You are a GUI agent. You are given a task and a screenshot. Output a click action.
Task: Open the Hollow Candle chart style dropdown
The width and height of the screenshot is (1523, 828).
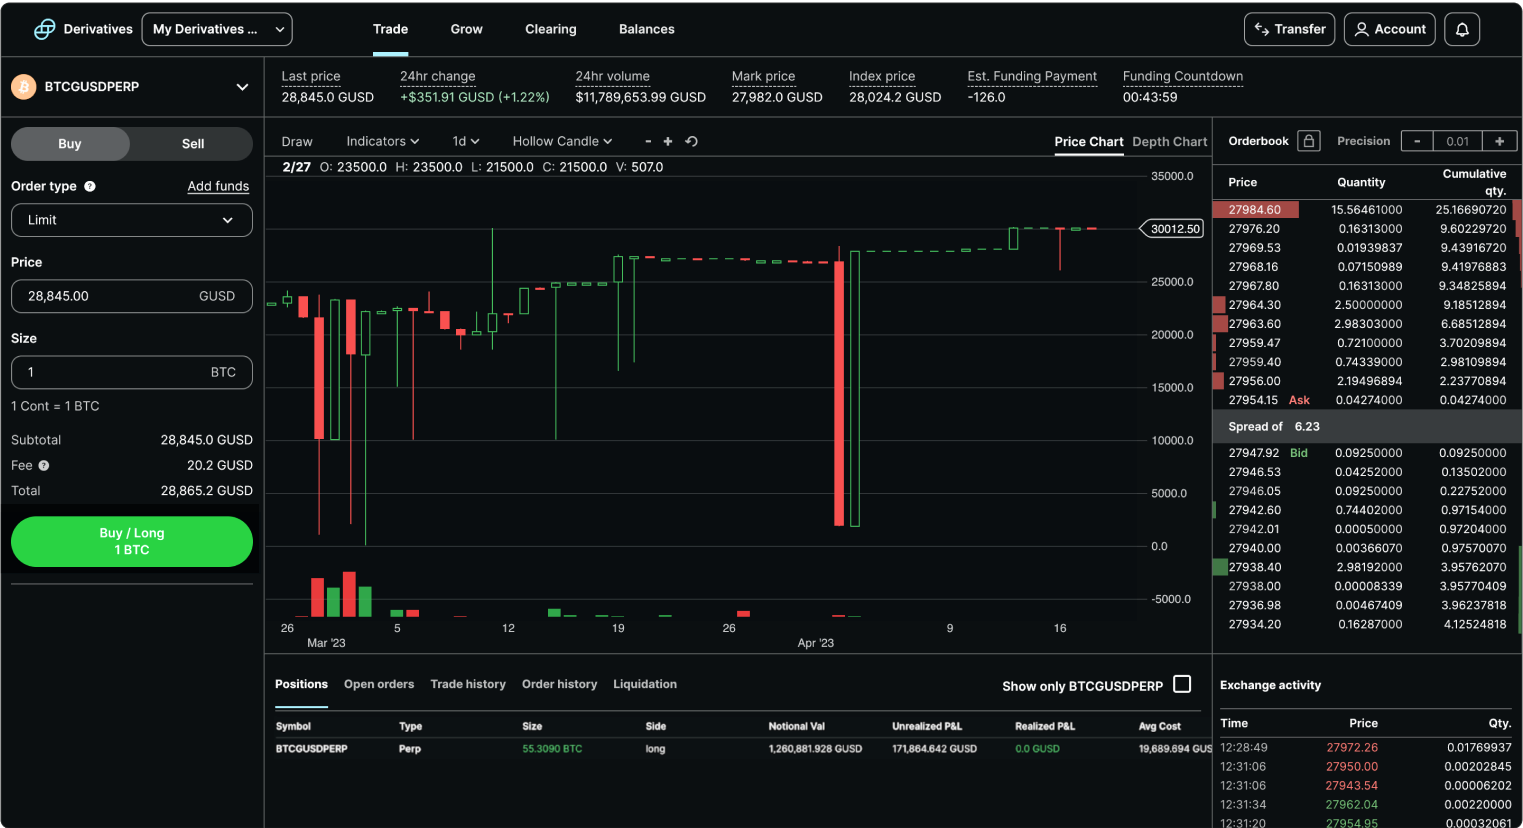click(562, 141)
